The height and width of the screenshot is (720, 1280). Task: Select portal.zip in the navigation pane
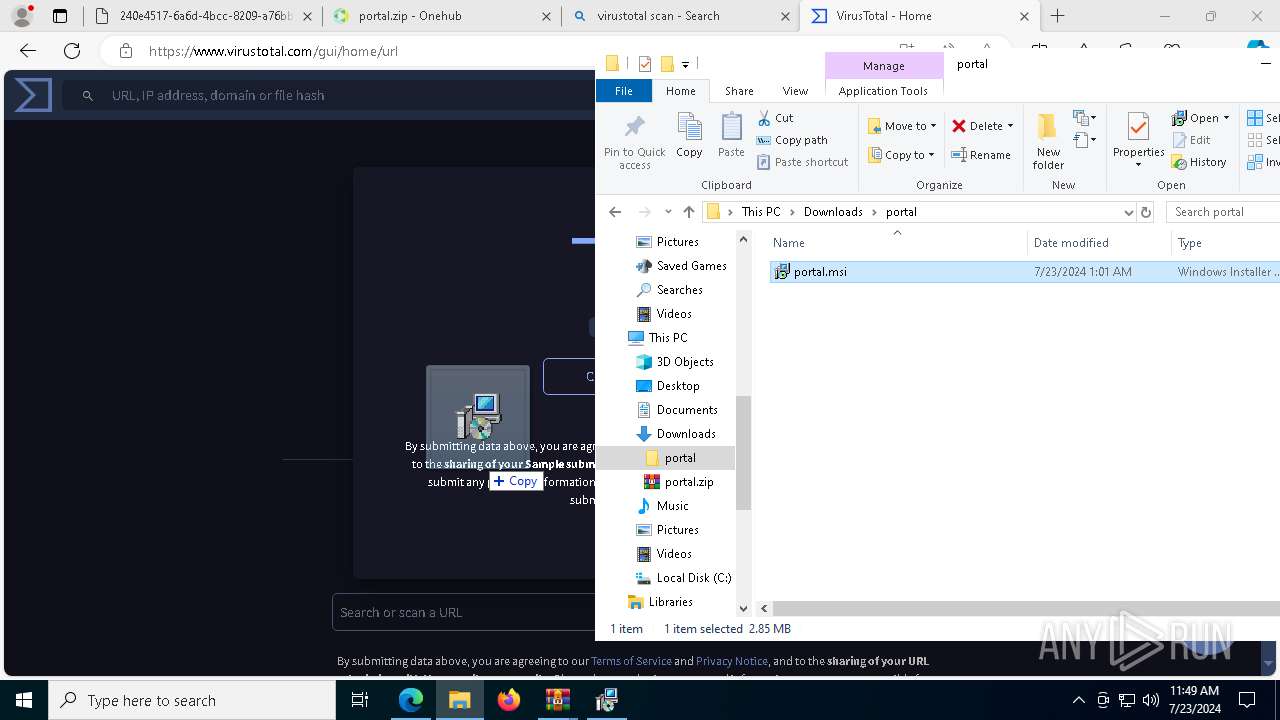click(x=689, y=482)
